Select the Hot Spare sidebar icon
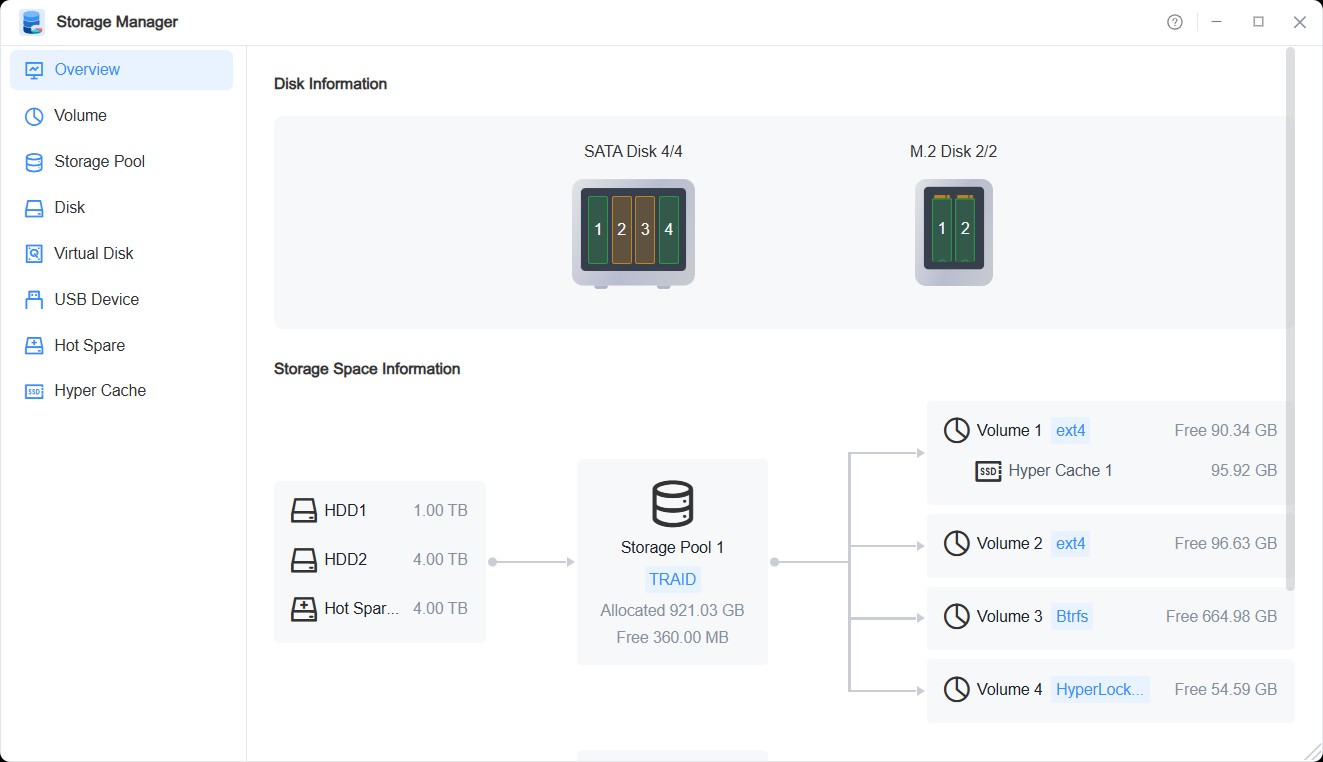 click(x=33, y=345)
